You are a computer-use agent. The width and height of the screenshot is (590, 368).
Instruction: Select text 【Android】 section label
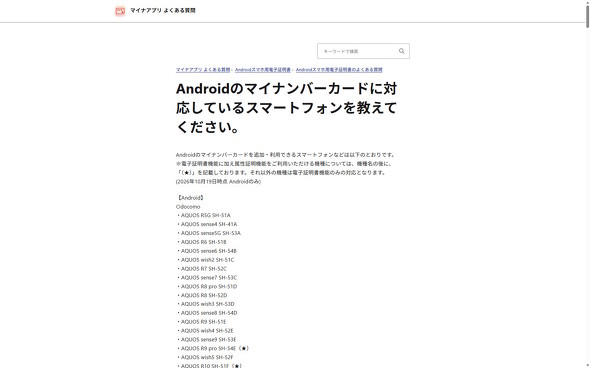(190, 198)
